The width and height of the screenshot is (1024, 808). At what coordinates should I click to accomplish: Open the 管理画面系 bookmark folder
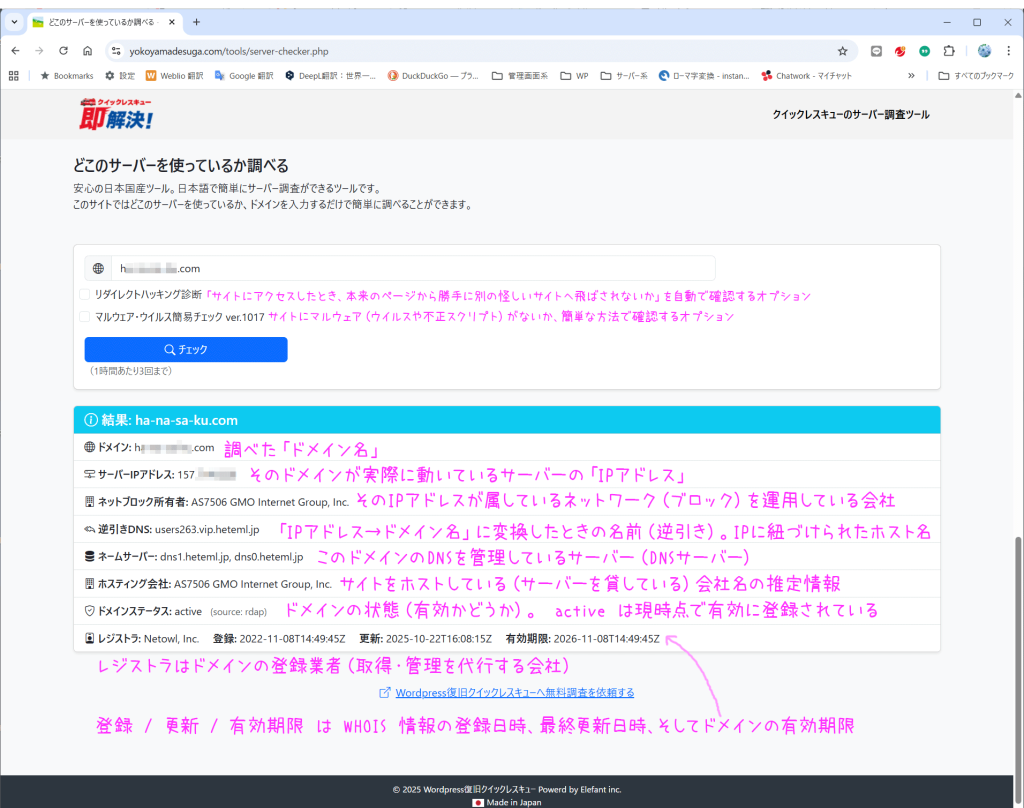520,75
